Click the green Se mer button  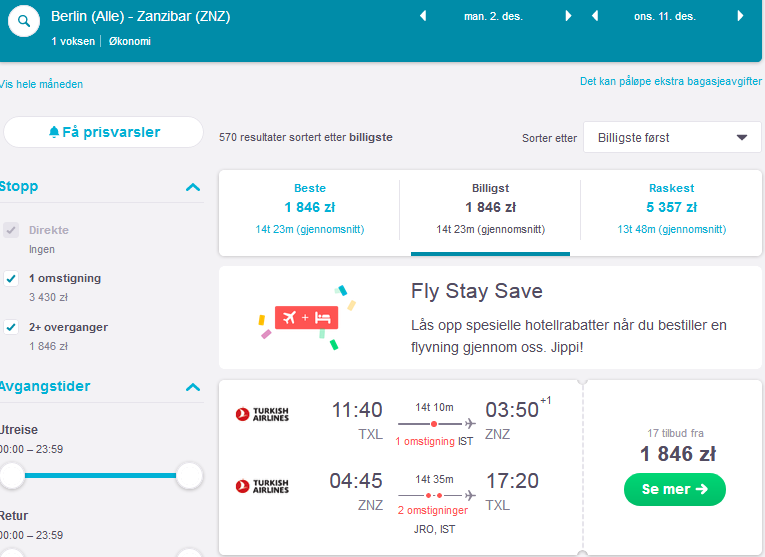coord(674,489)
